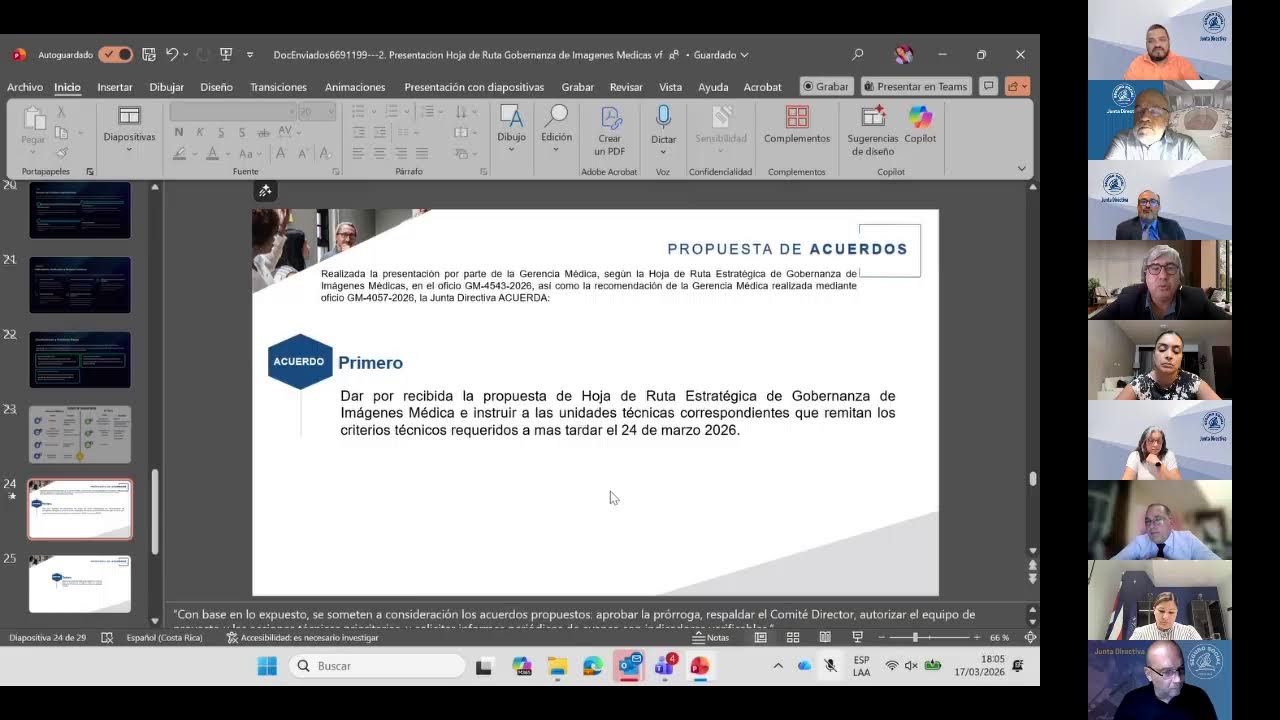
Task: Switch to the Revisar tab
Action: (626, 87)
